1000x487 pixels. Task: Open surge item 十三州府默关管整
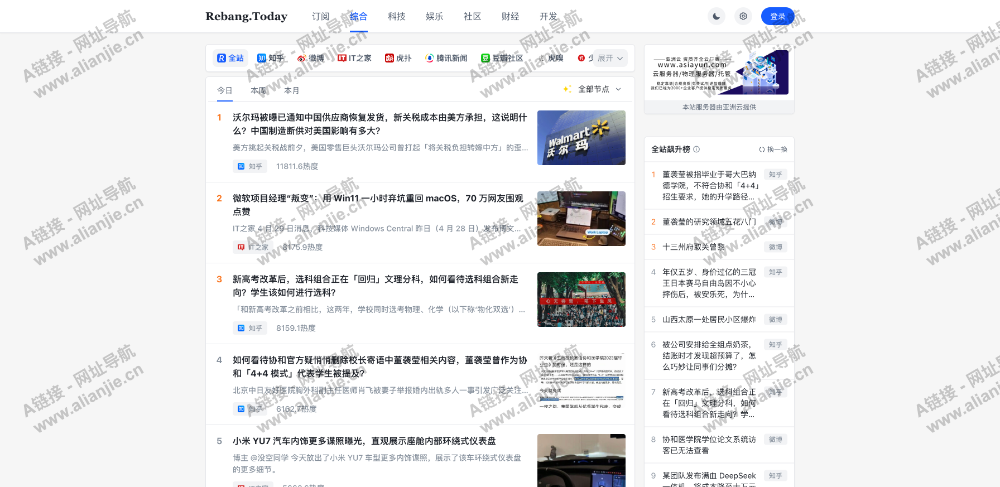click(693, 247)
